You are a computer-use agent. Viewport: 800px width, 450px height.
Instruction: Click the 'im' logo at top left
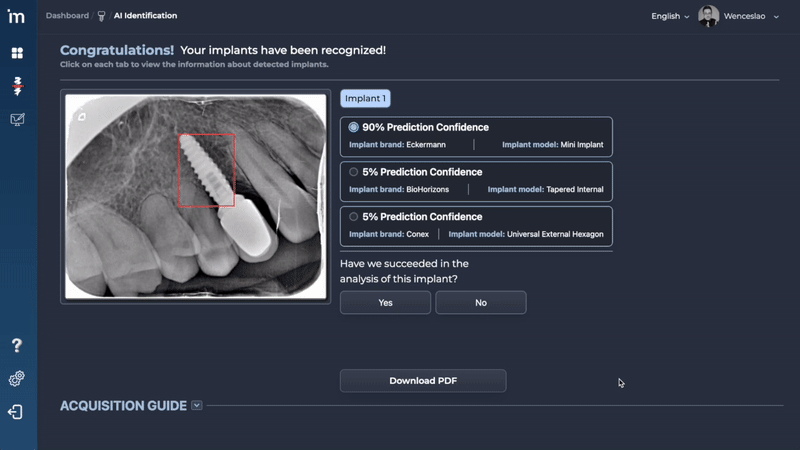17,17
